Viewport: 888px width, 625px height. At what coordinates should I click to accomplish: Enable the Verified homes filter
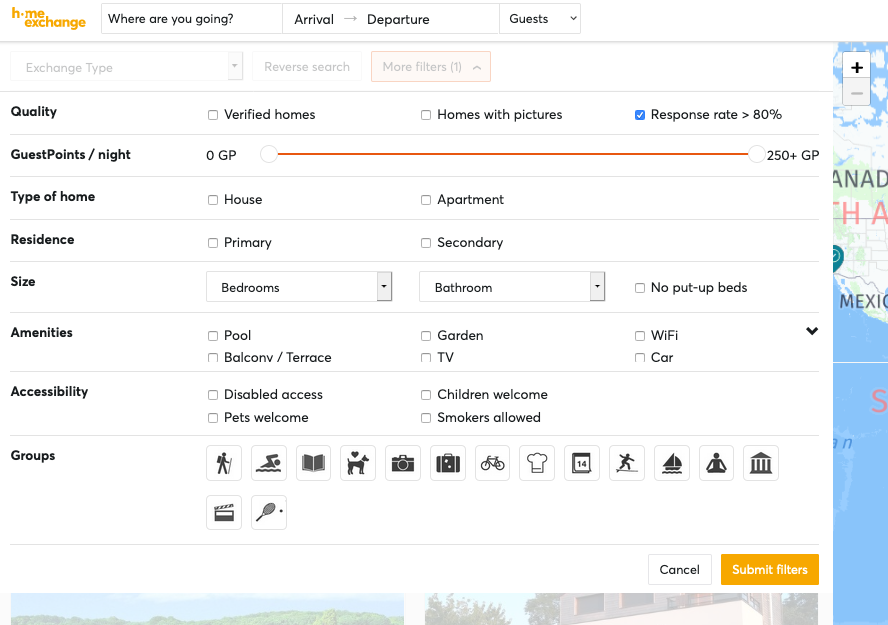pyautogui.click(x=212, y=115)
